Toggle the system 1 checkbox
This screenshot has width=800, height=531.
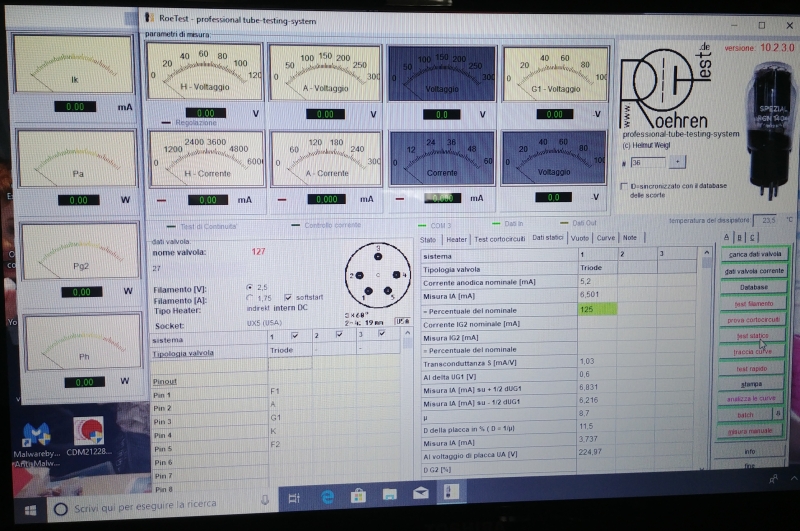click(x=295, y=336)
